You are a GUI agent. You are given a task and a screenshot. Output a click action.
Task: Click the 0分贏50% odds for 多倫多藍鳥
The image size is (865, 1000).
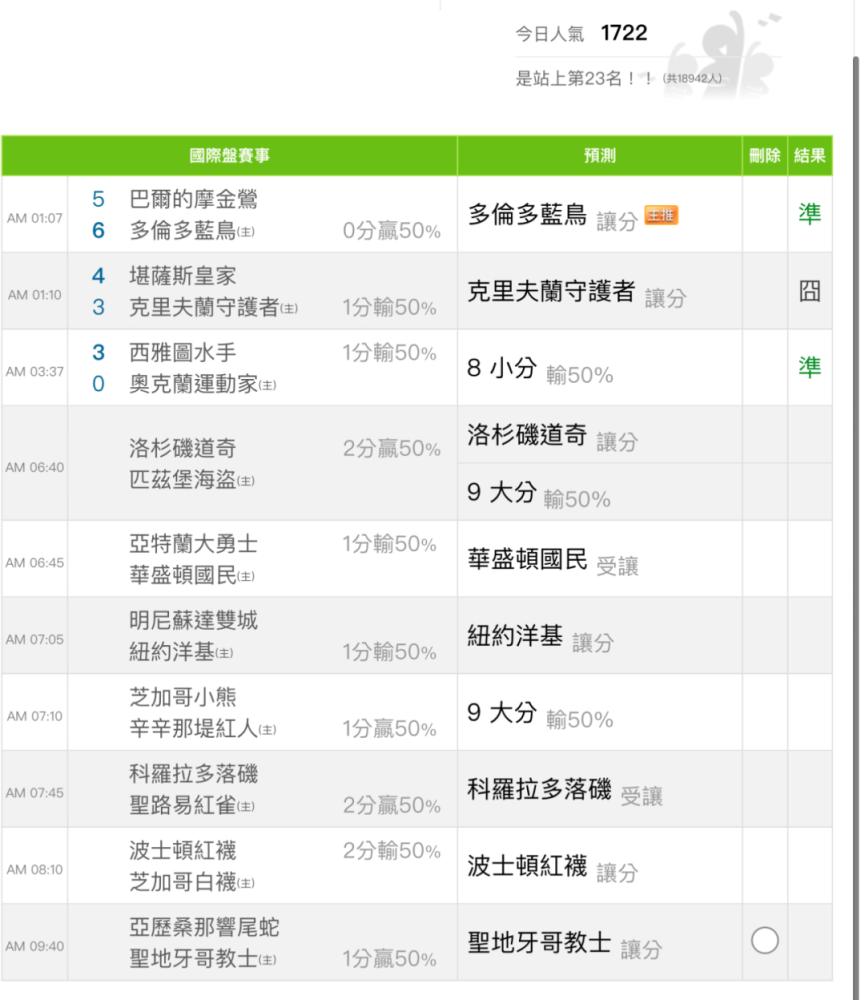(392, 231)
